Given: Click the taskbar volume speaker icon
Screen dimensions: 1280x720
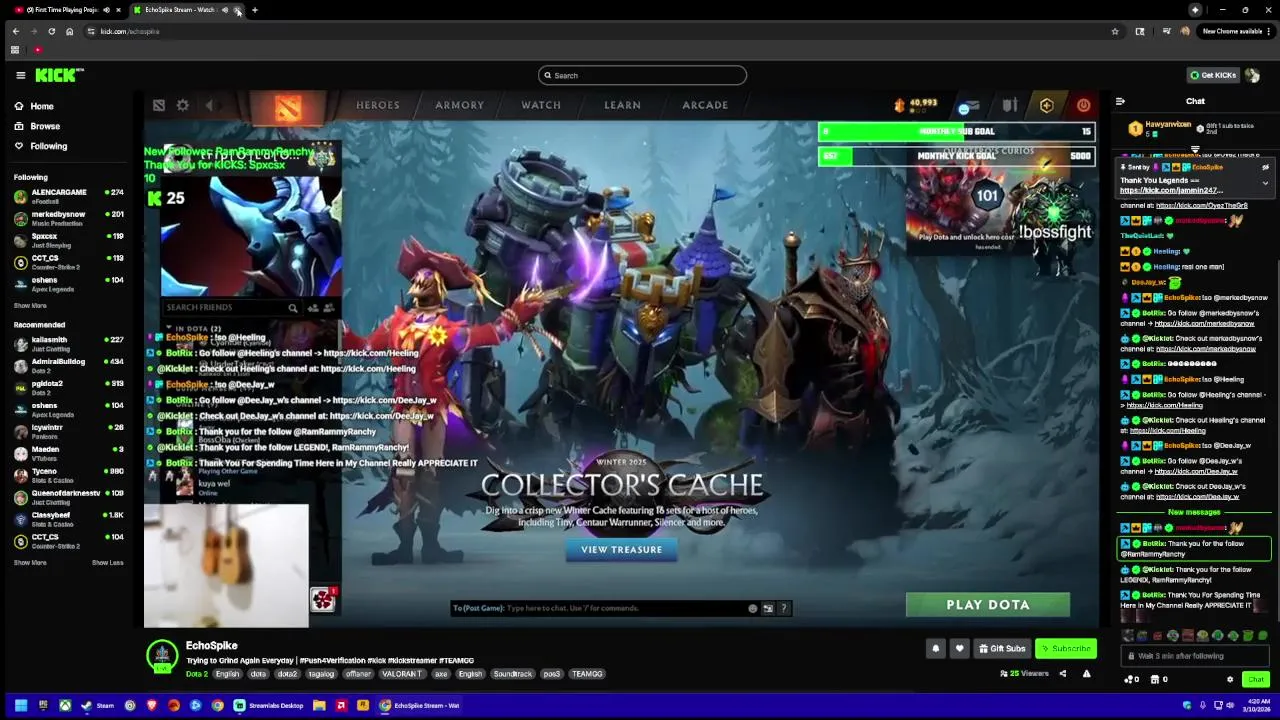Looking at the screenshot, I should (x=1230, y=705).
